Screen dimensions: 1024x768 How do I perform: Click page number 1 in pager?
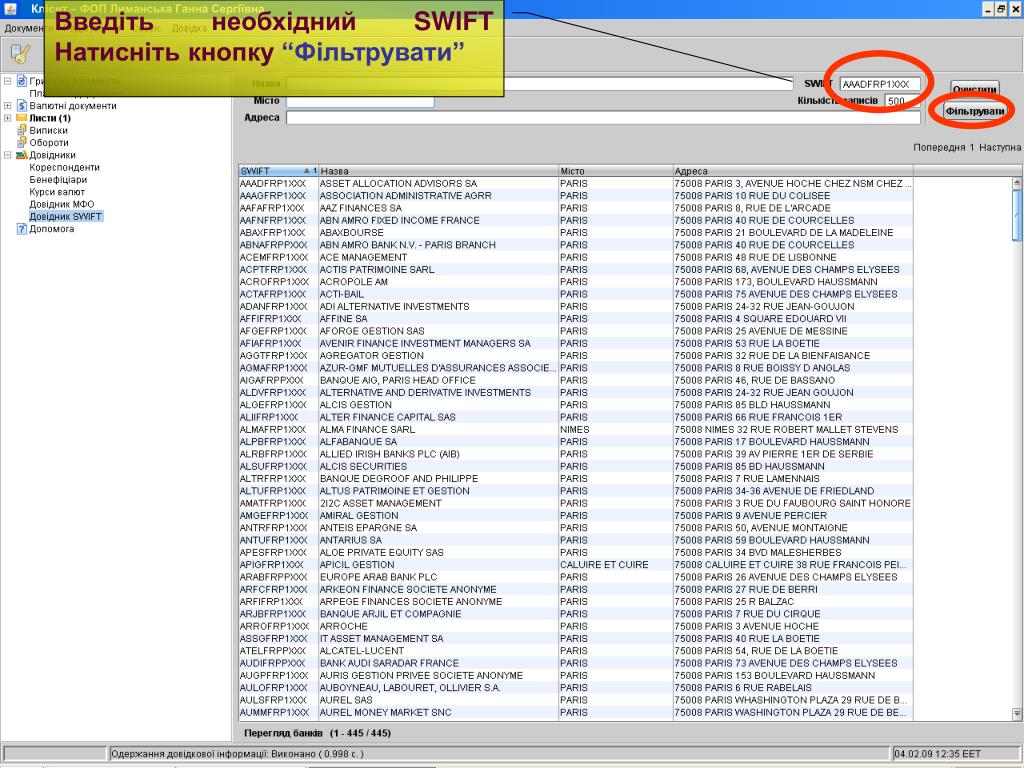point(972,148)
